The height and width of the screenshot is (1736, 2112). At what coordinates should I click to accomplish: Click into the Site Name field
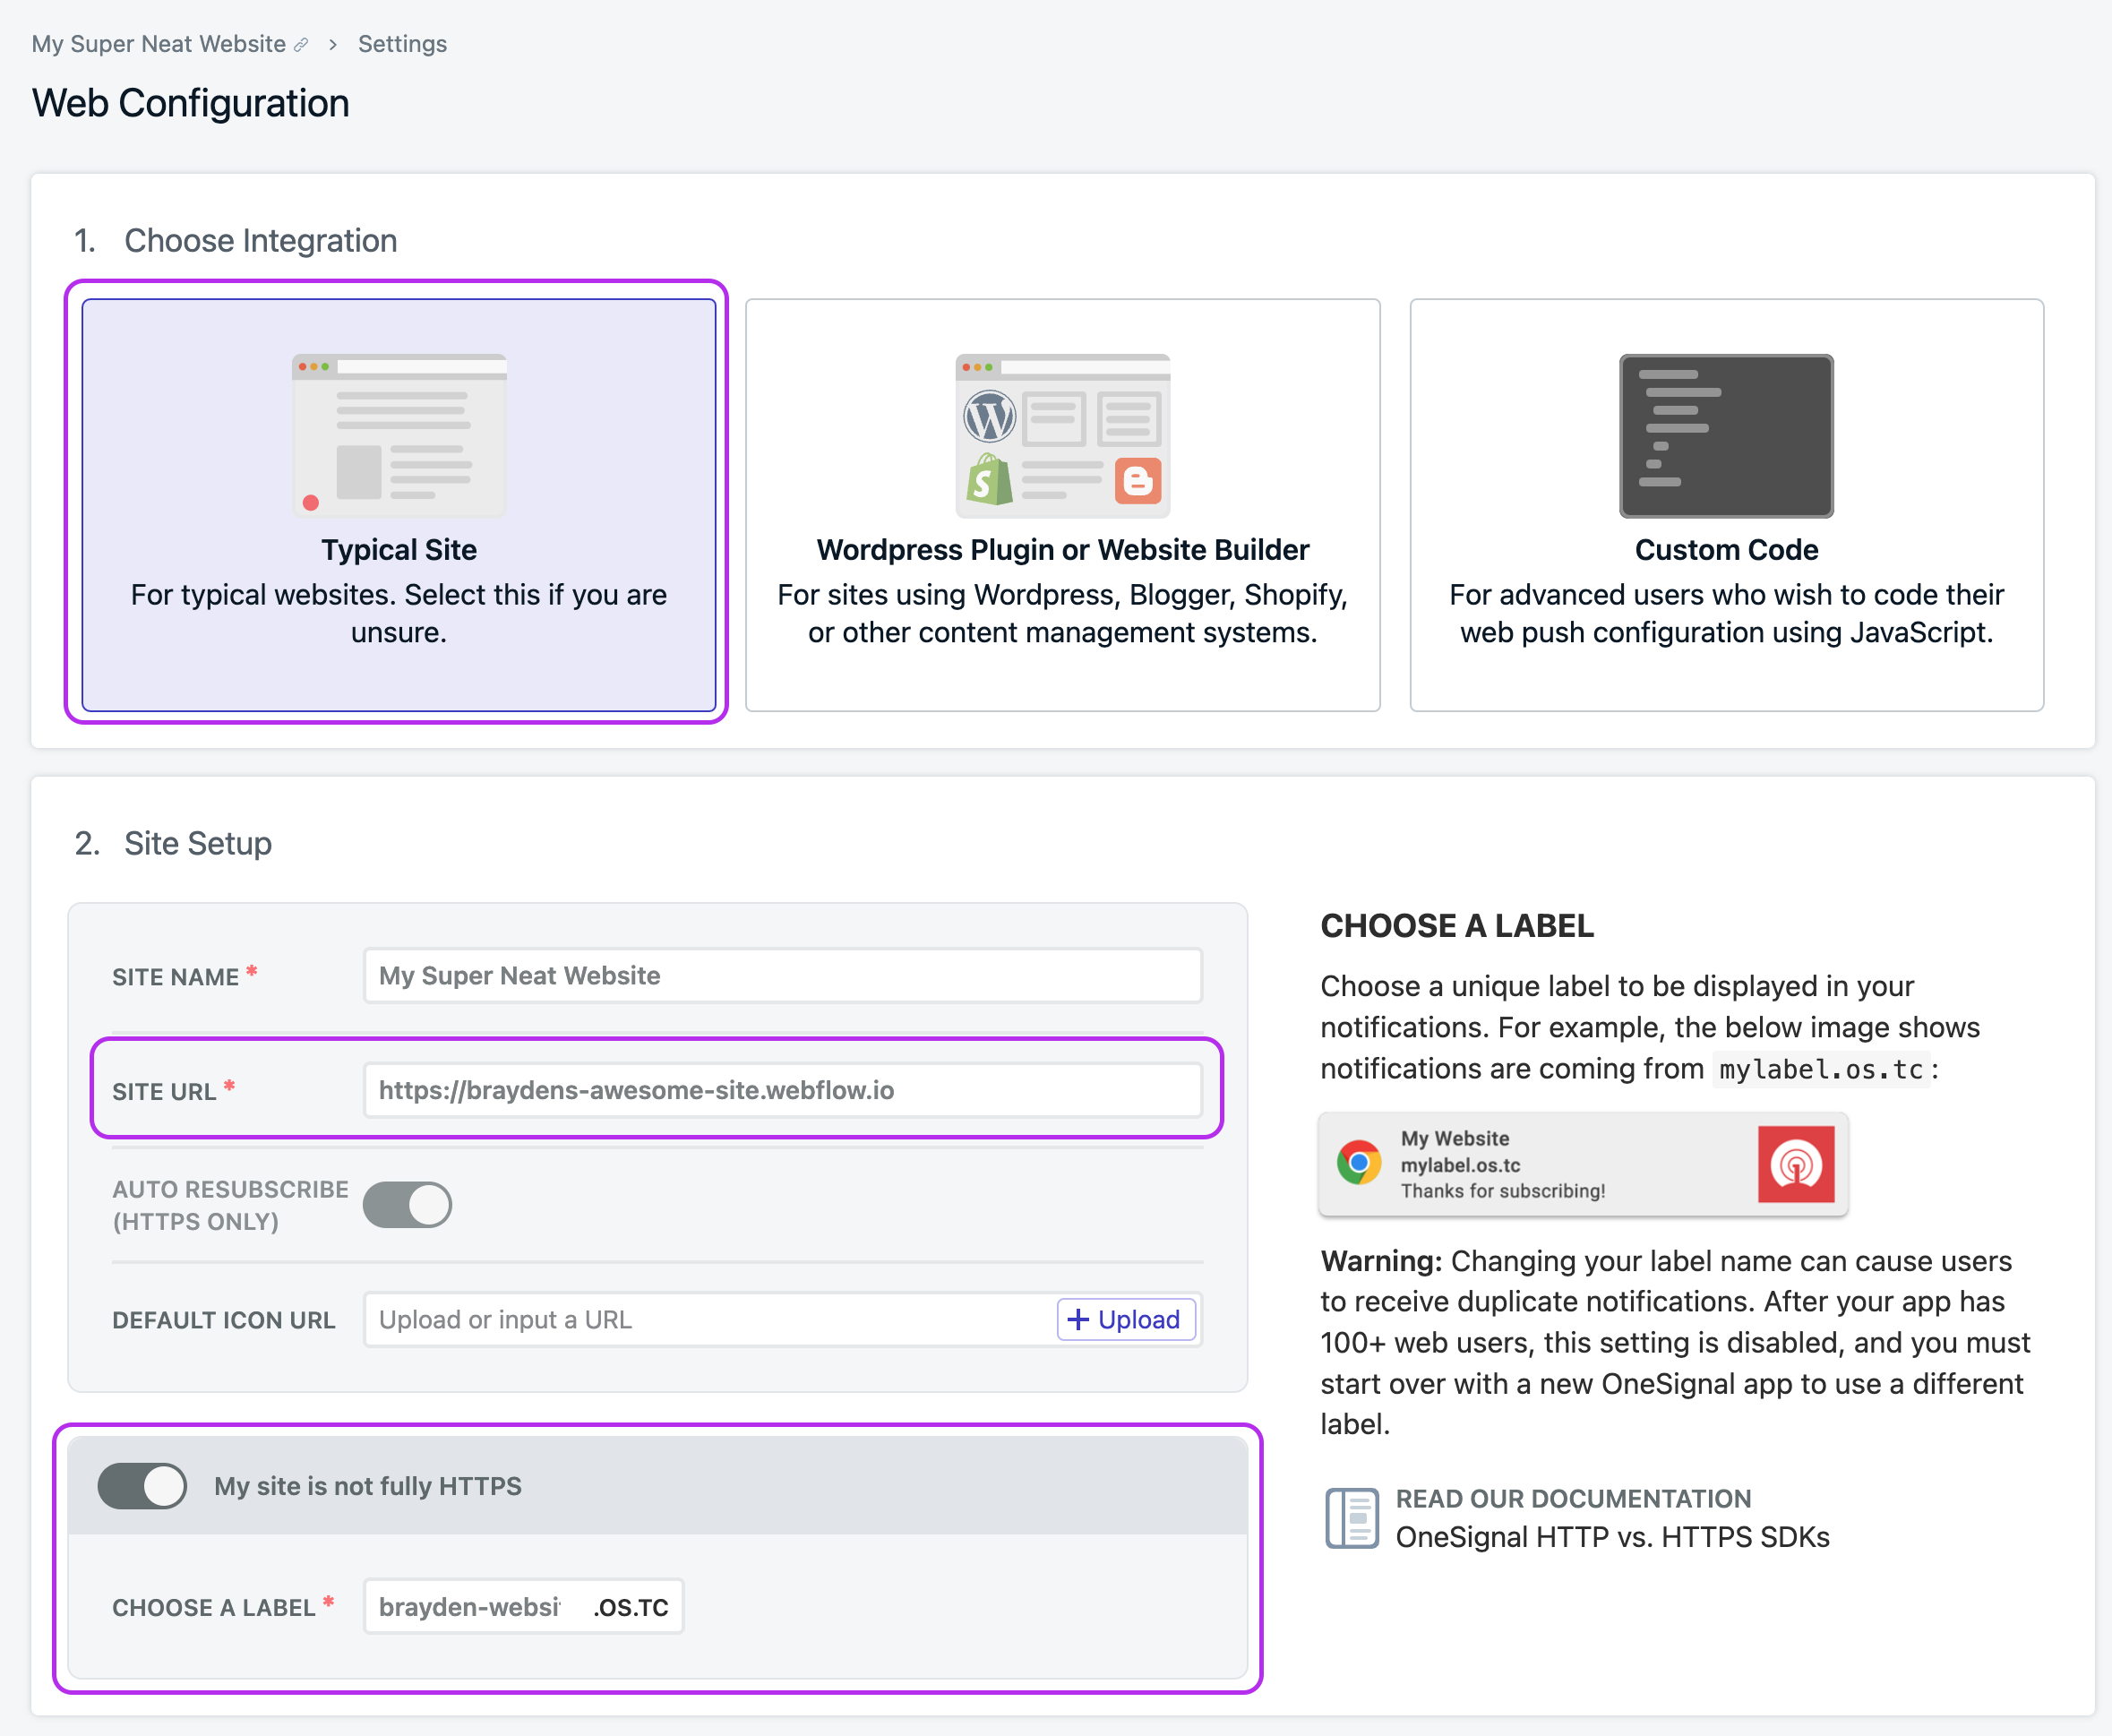click(x=782, y=976)
